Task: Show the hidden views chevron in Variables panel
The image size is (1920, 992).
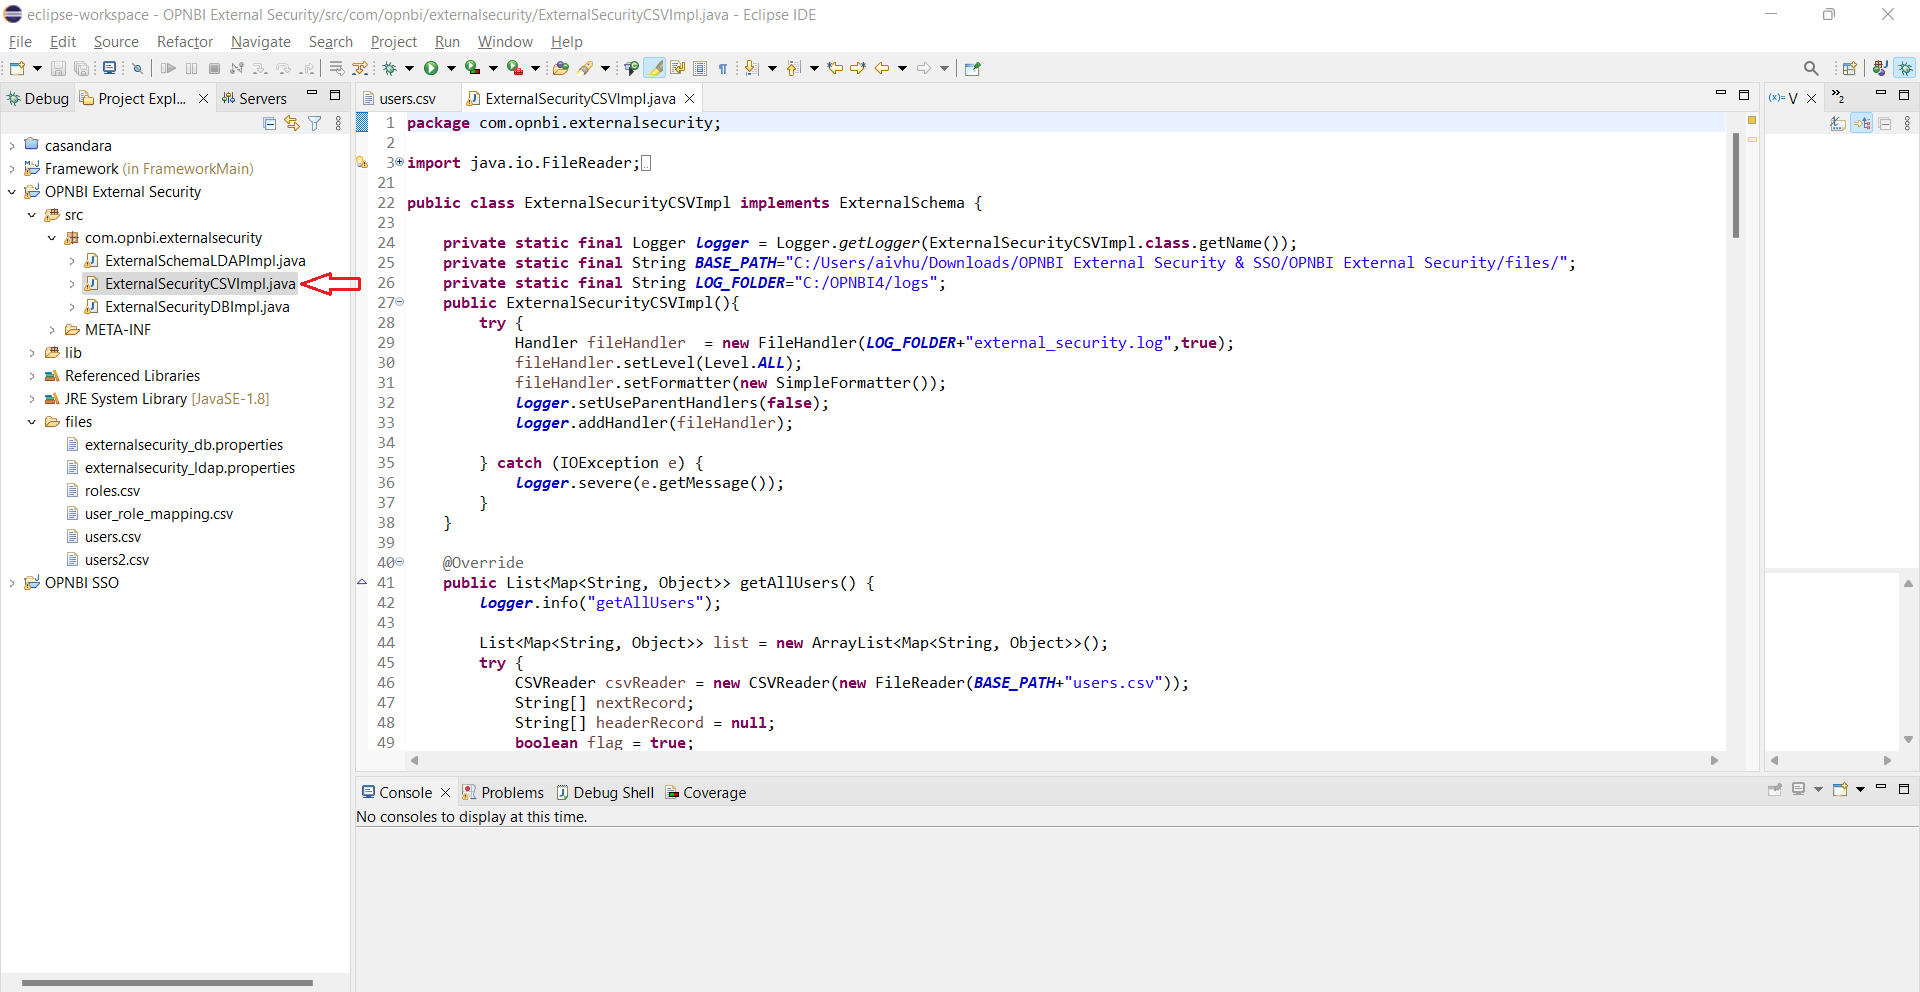Action: pyautogui.click(x=1838, y=96)
